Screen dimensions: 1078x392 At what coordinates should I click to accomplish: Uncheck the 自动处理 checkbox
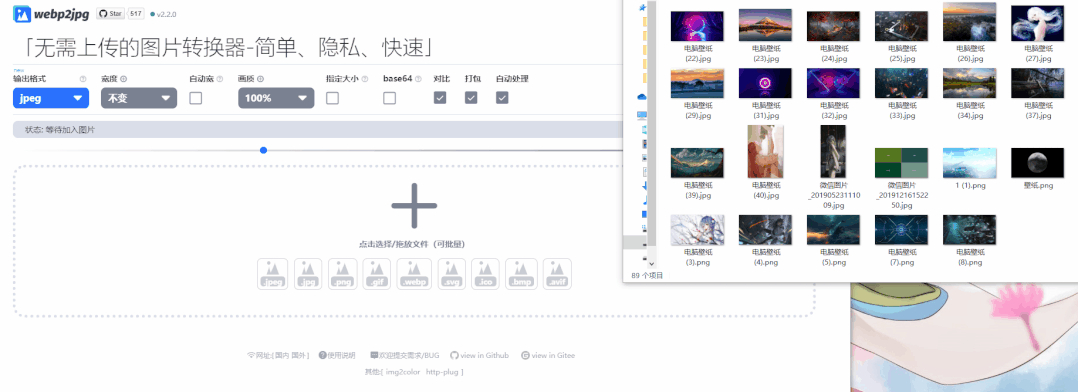pyautogui.click(x=503, y=98)
